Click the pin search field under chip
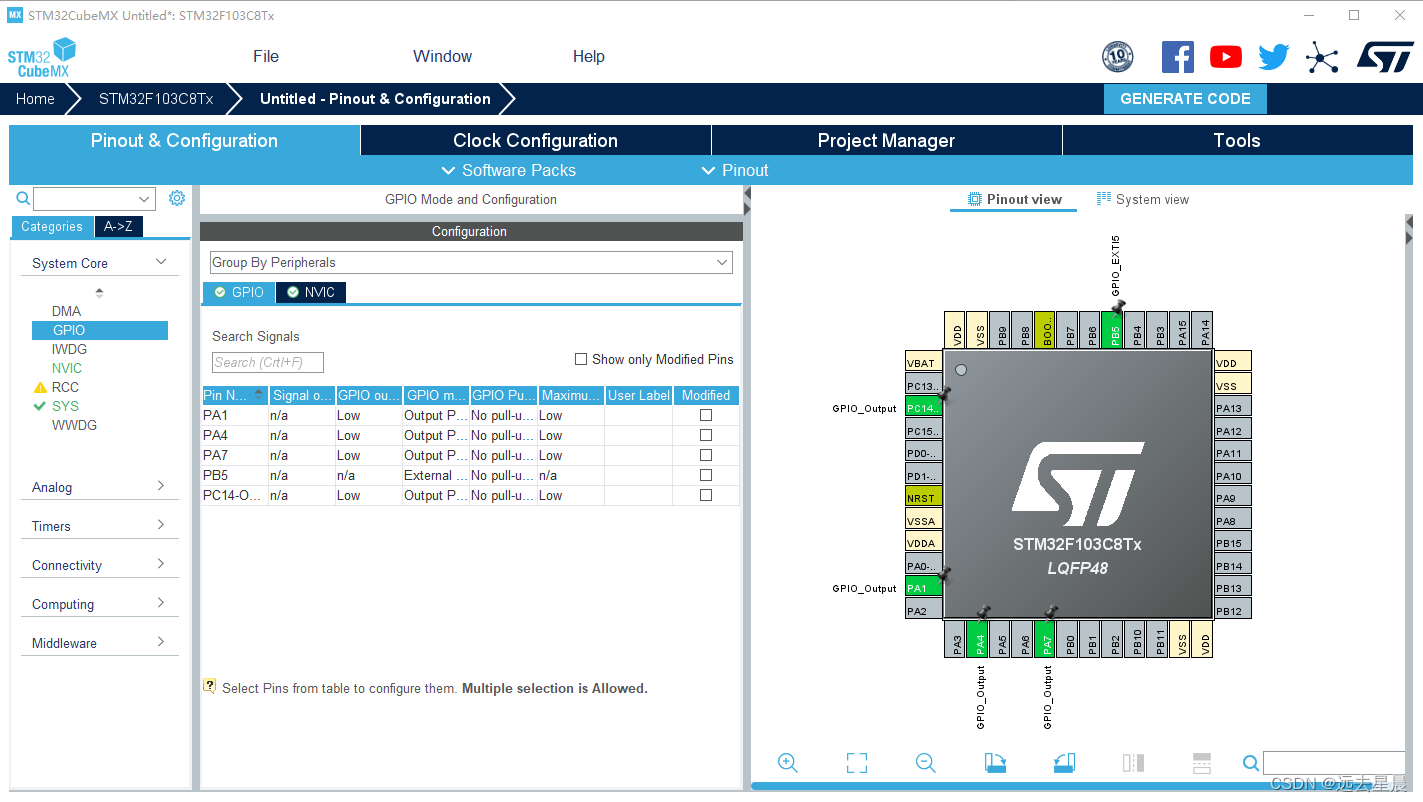The image size is (1423, 802). click(1334, 763)
